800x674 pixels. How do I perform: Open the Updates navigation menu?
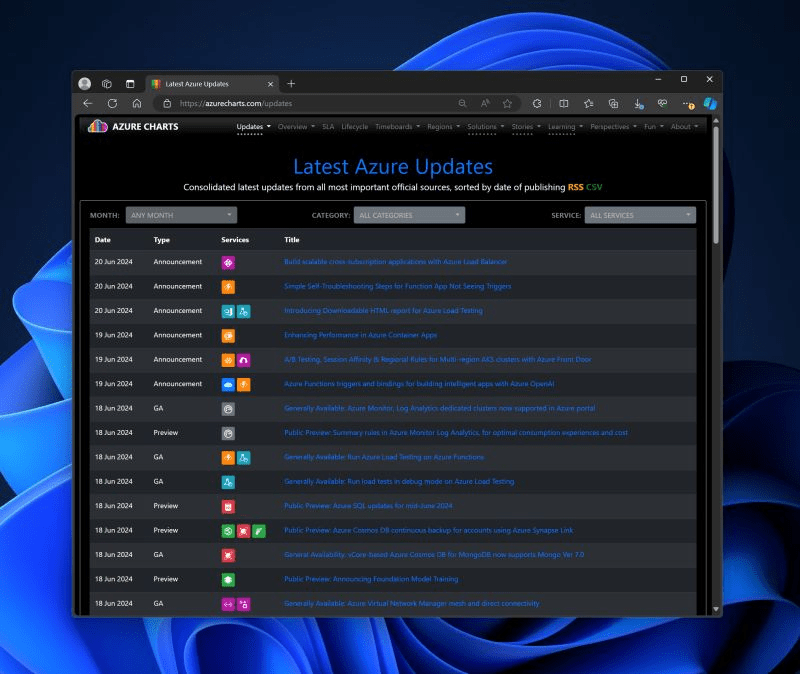[x=253, y=127]
